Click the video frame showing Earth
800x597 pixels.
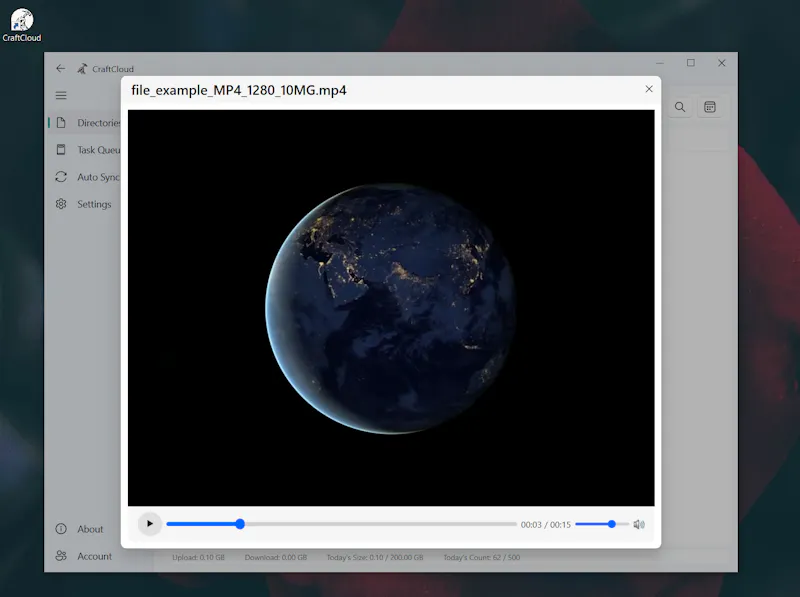pos(391,308)
